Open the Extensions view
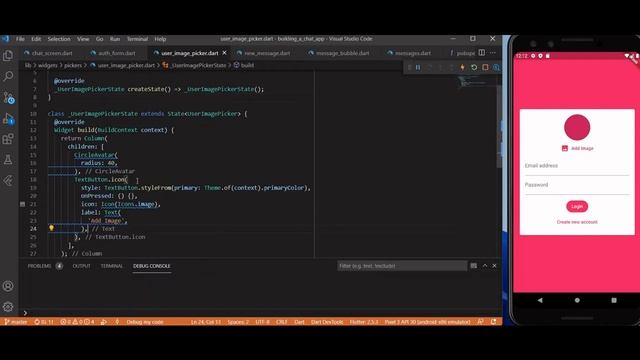This screenshot has width=640, height=360. coord(8,139)
